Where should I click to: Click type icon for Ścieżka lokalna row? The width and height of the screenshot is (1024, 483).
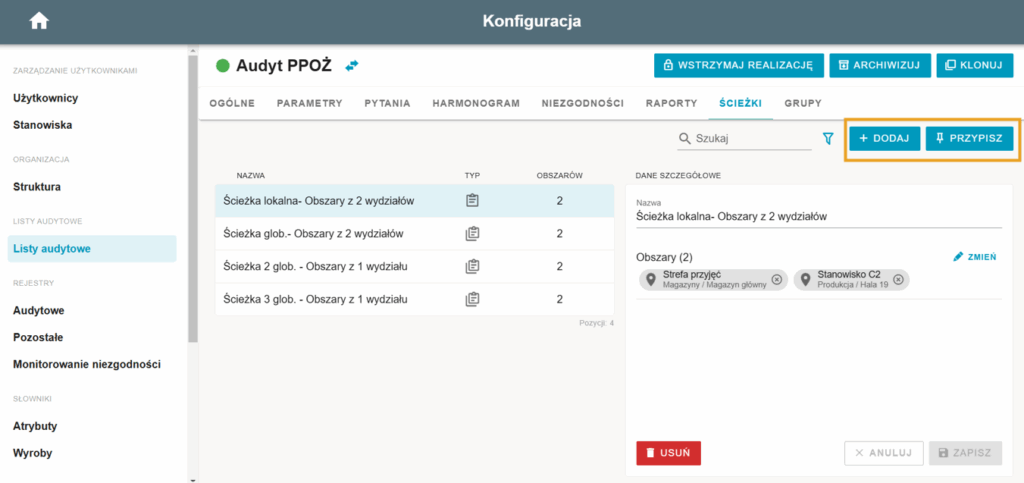click(x=472, y=200)
